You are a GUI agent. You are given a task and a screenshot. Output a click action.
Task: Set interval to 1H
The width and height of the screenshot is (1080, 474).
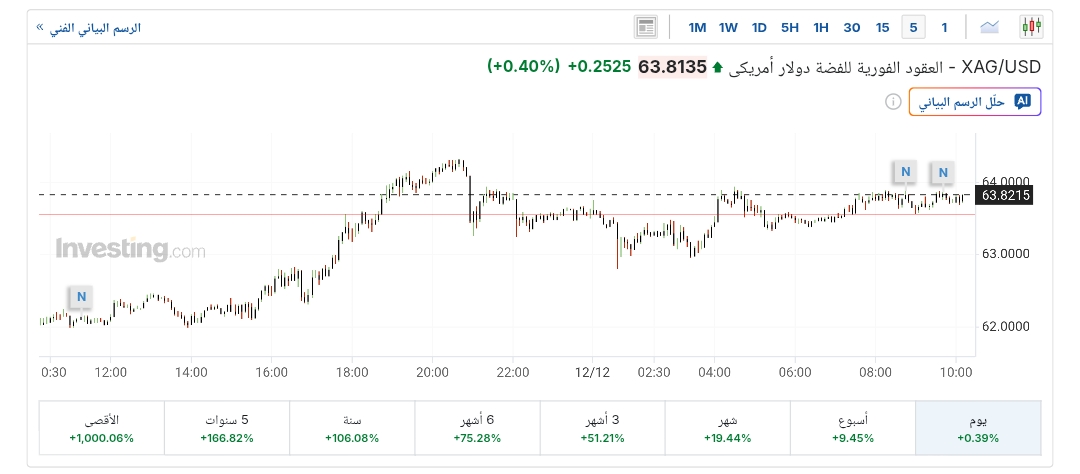click(821, 27)
